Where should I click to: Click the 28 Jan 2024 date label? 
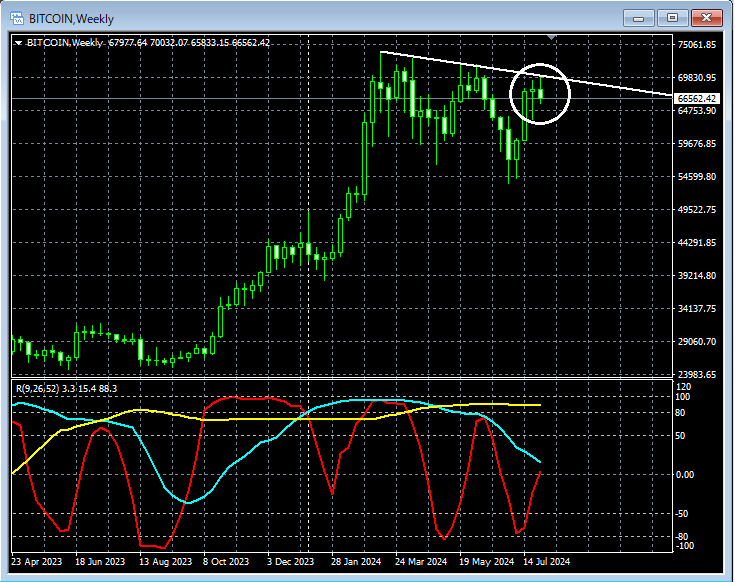(x=356, y=561)
